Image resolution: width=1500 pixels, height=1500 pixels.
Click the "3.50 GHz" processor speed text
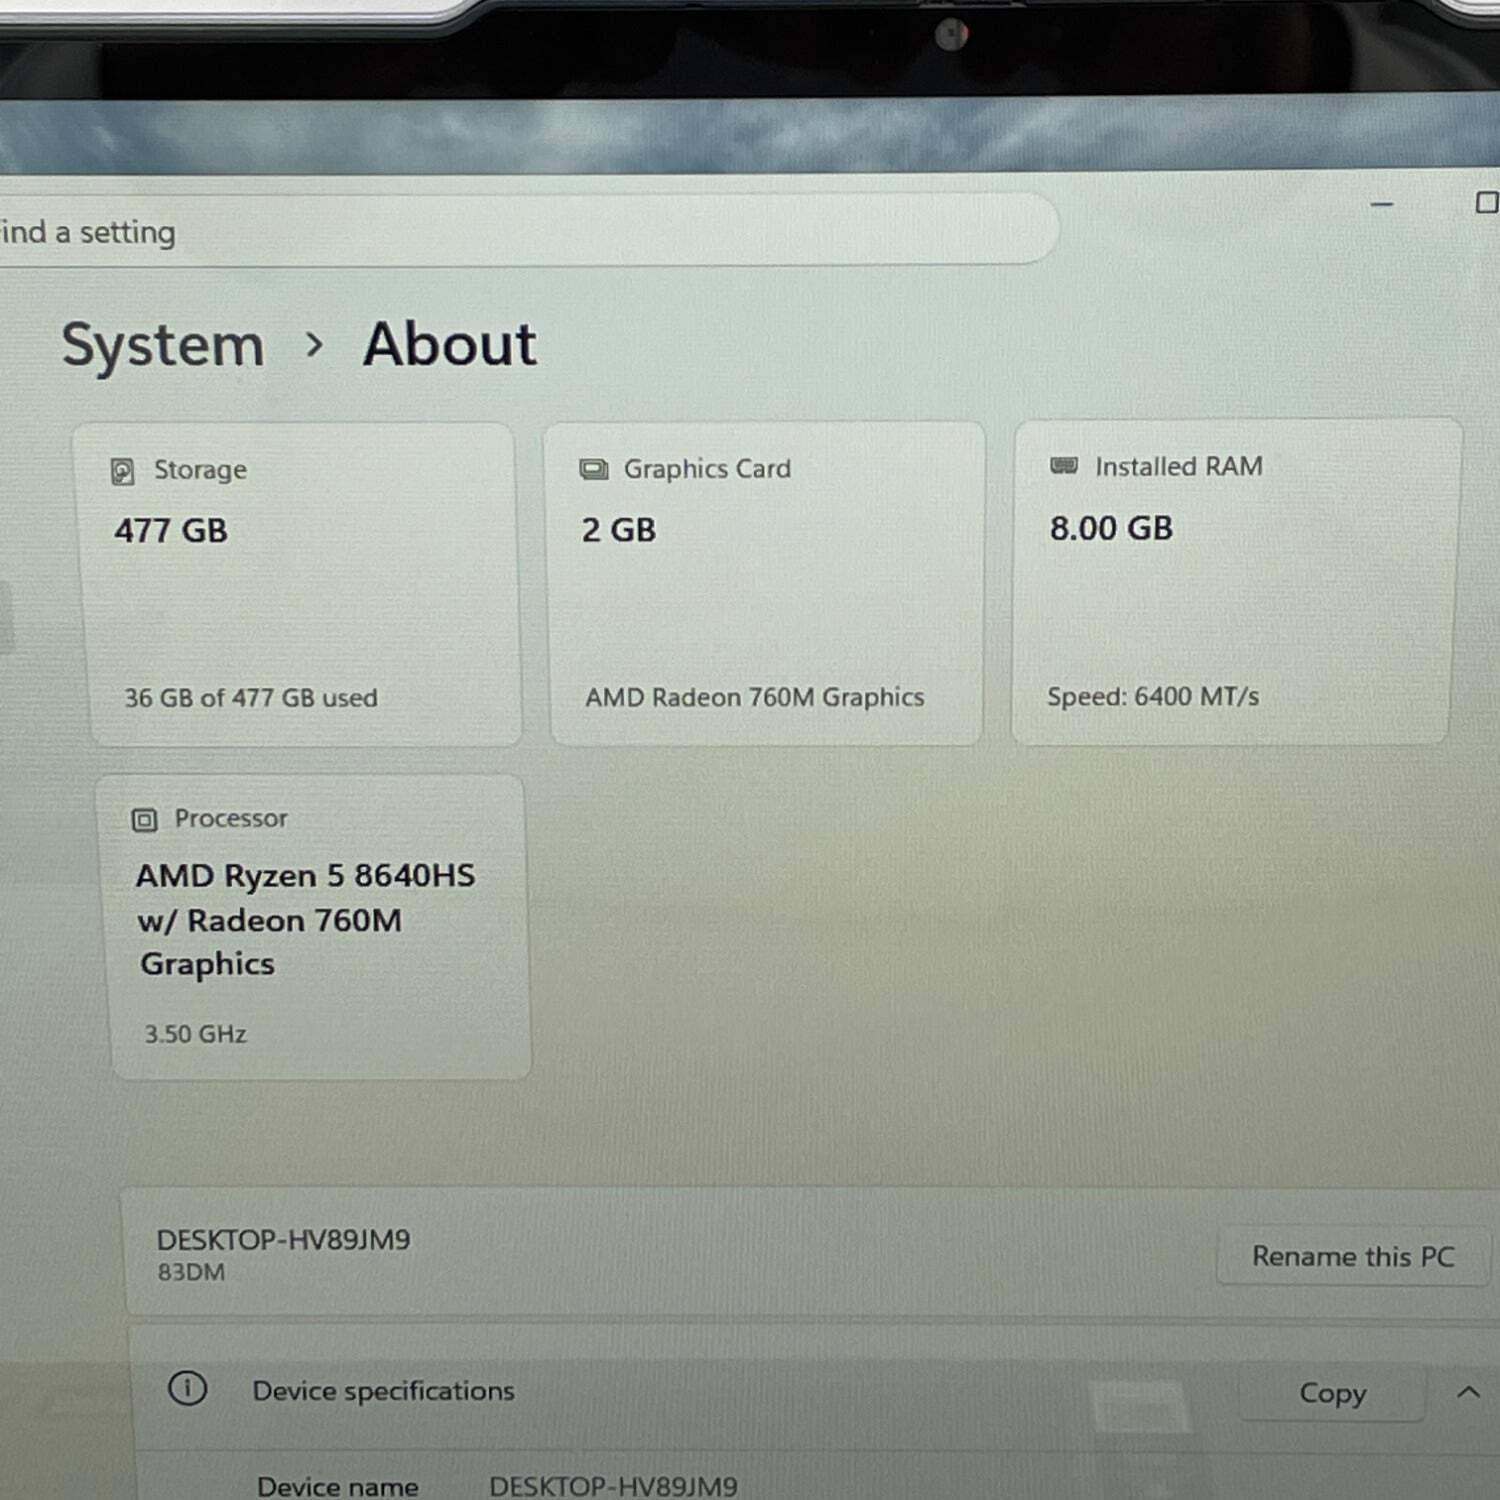tap(196, 1034)
